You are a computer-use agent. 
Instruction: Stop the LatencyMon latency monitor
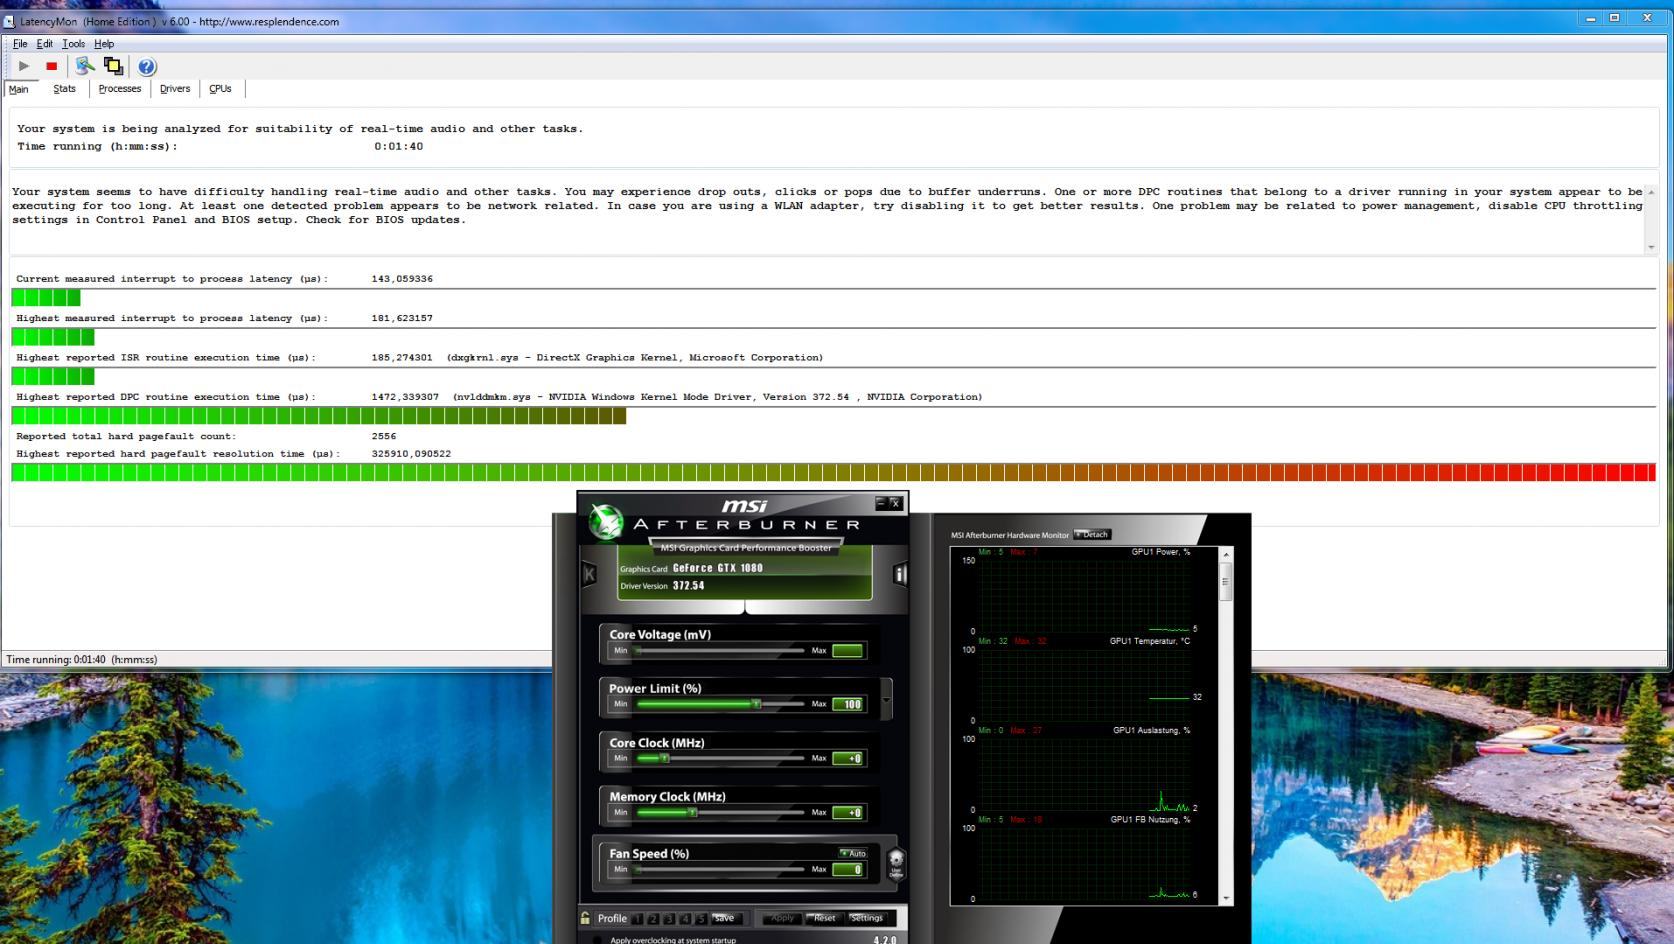(51, 66)
